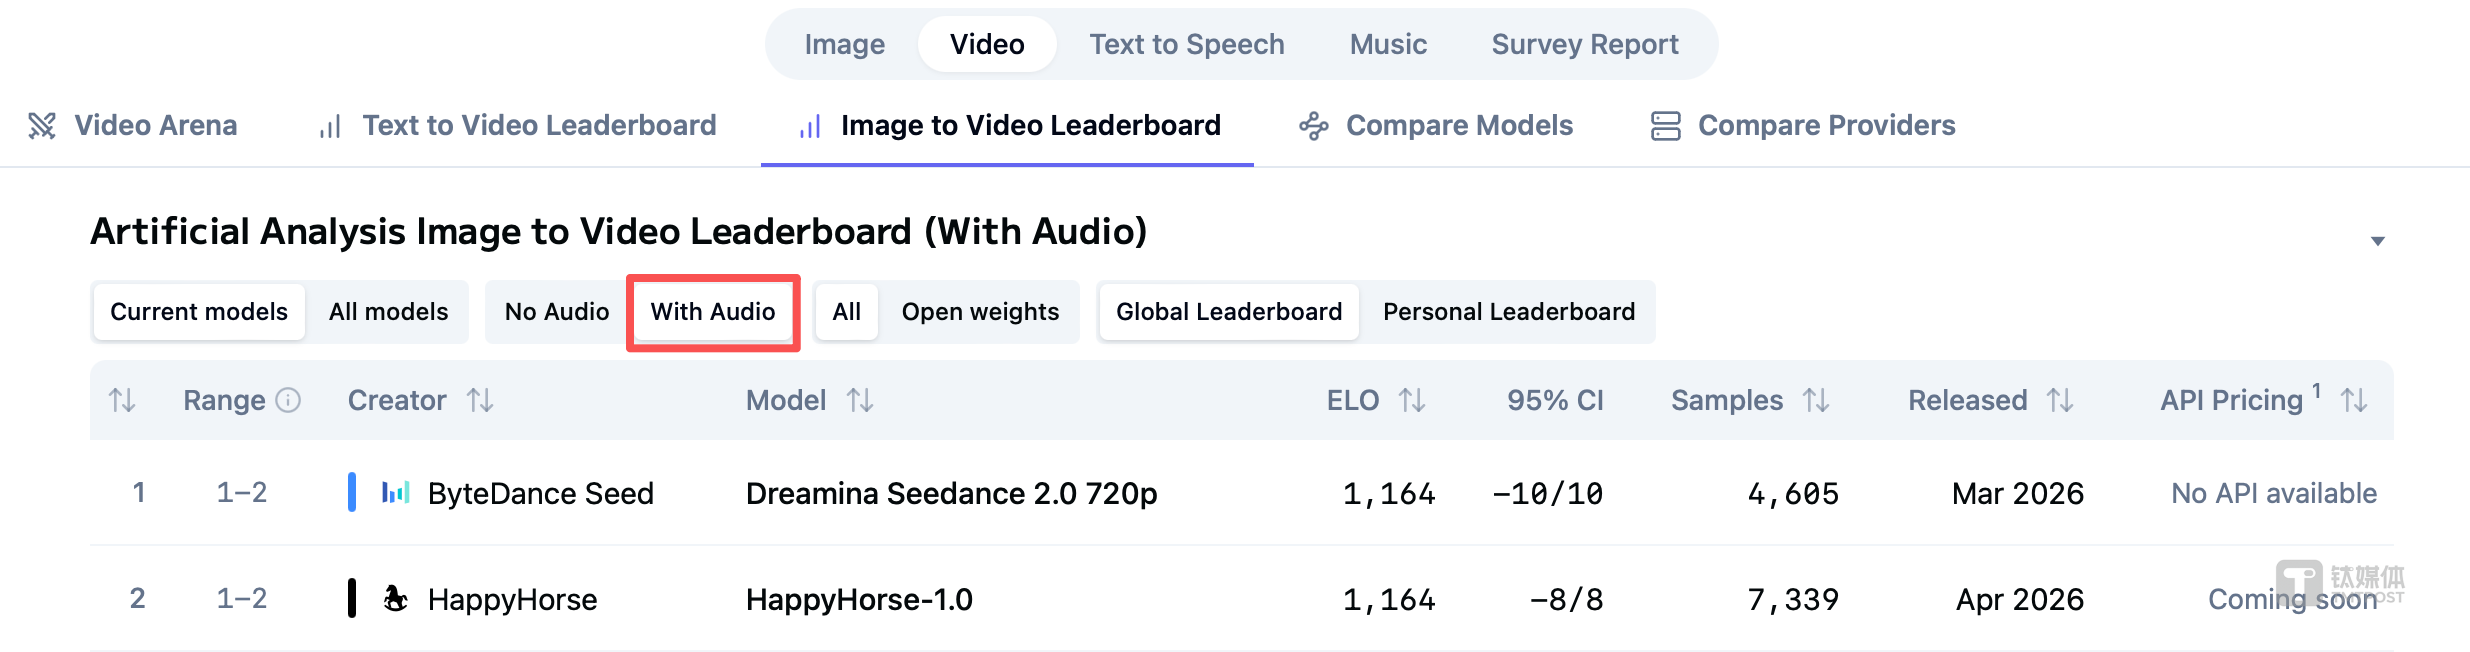
Task: Enable the Open weights filter
Action: (x=980, y=312)
